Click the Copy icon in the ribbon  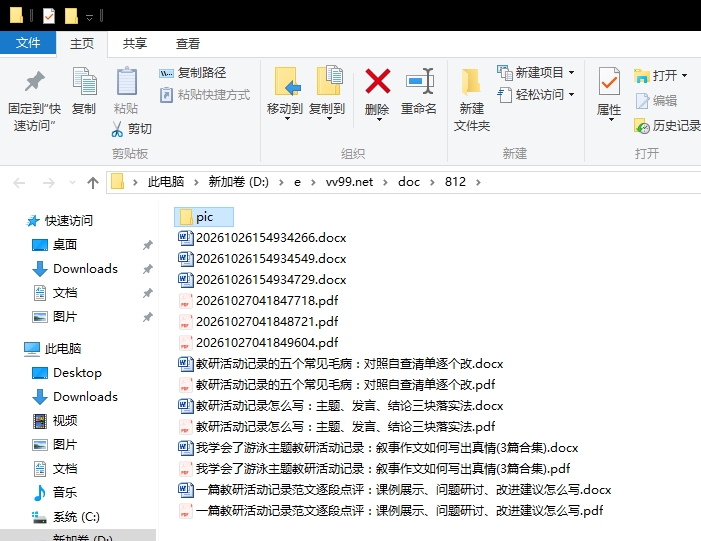click(x=84, y=81)
